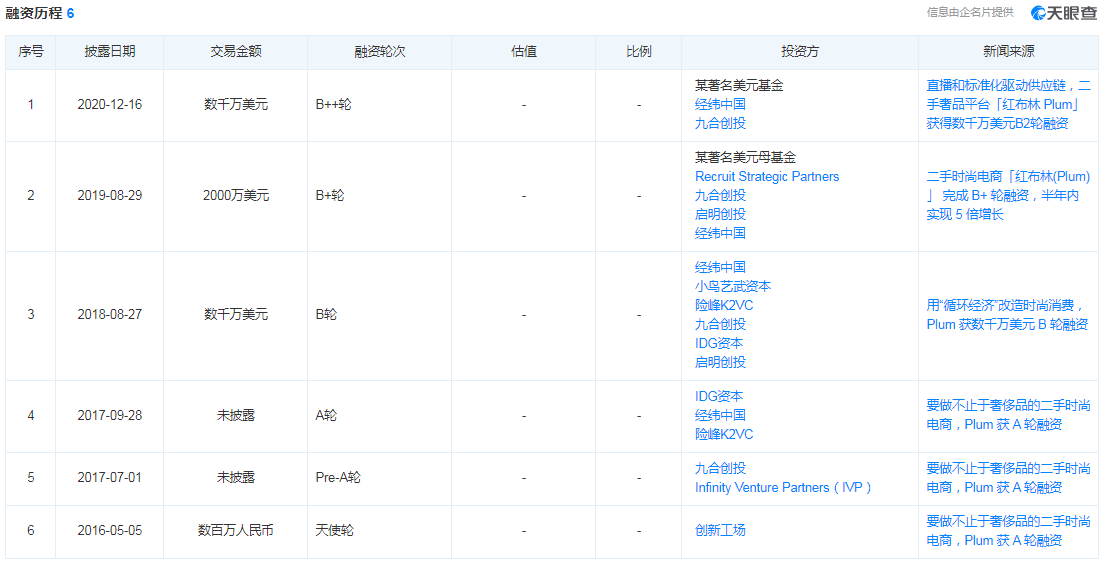Open the B2轮融资 news article about 直播和标准化
Viewport: 1107px width, 568px height.
tap(1008, 105)
